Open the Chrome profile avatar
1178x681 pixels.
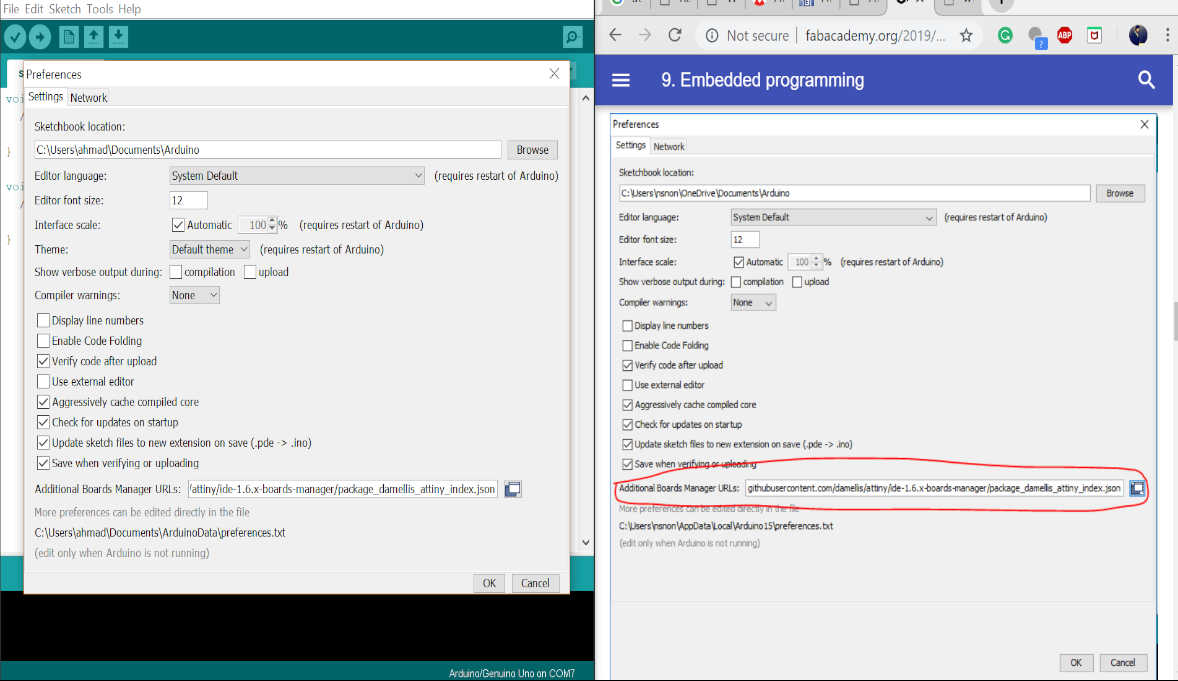(x=1138, y=35)
